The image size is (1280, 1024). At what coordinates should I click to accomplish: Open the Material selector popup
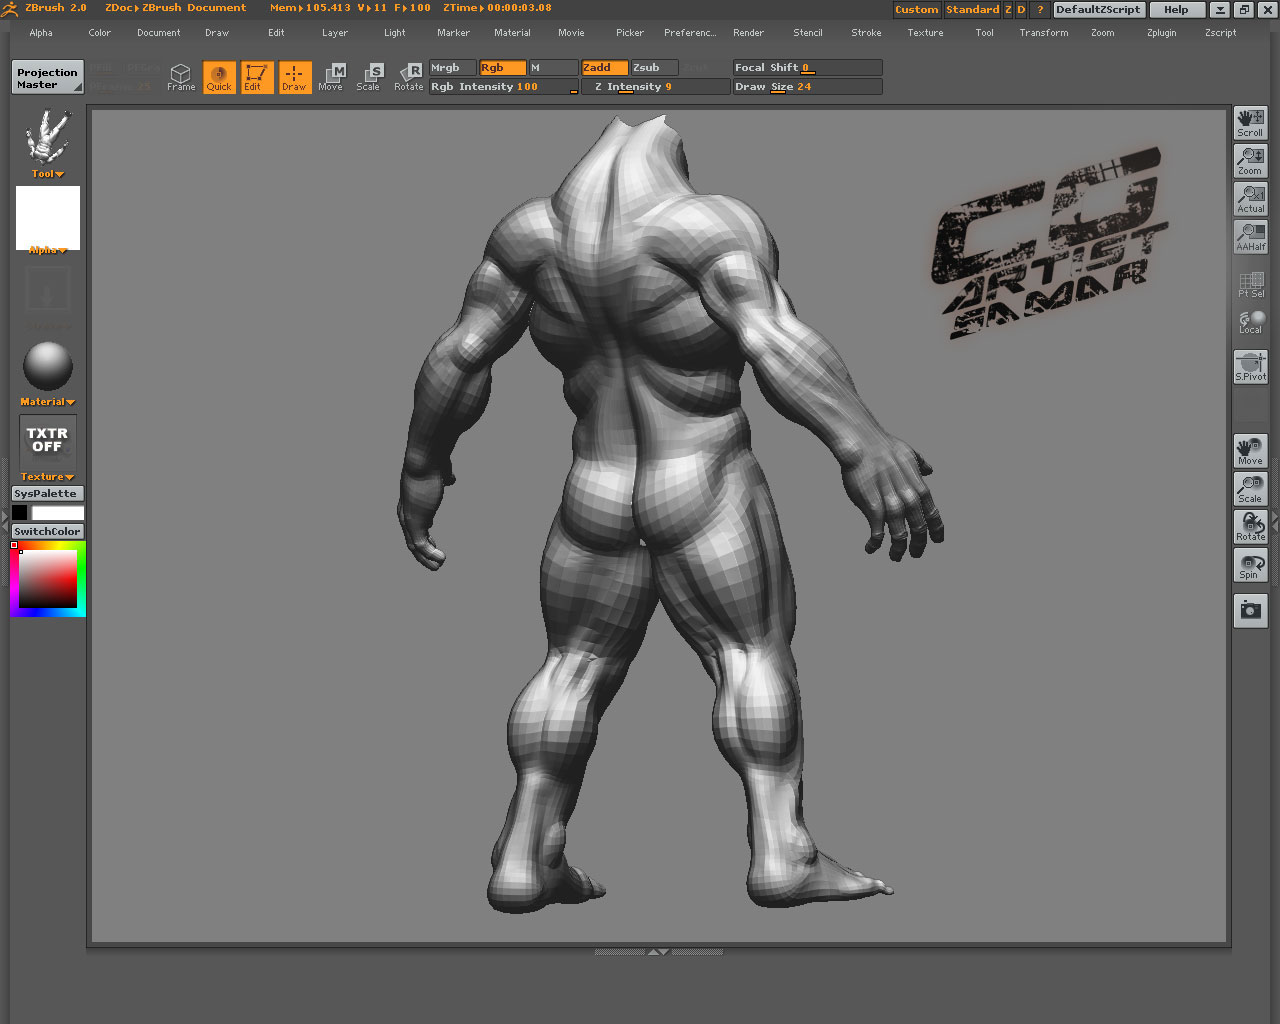pos(46,401)
